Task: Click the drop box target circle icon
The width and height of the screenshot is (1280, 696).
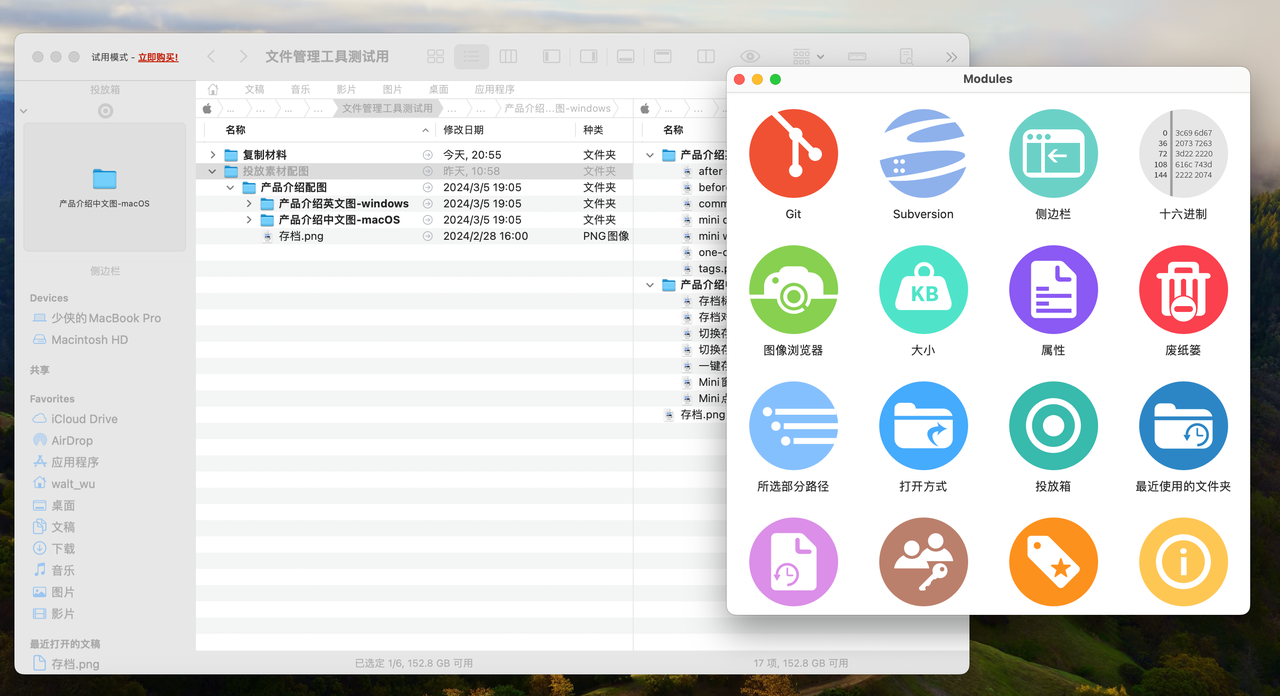Action: (105, 111)
